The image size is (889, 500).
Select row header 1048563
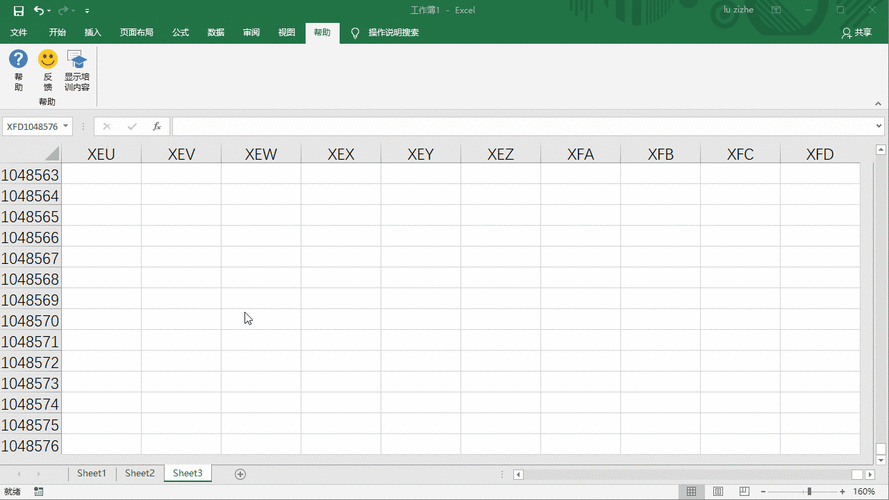pos(30,175)
